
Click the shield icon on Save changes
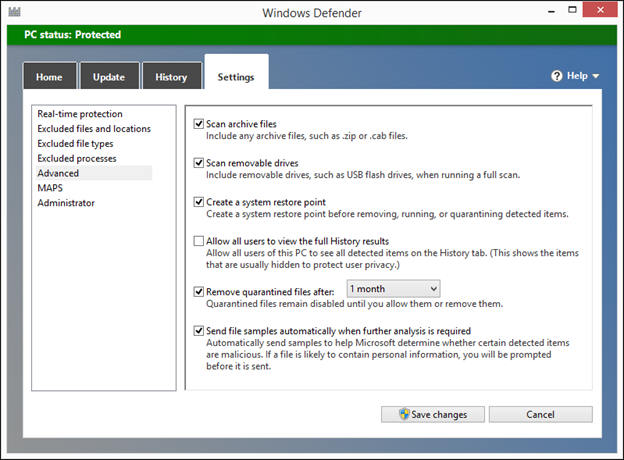pos(404,414)
